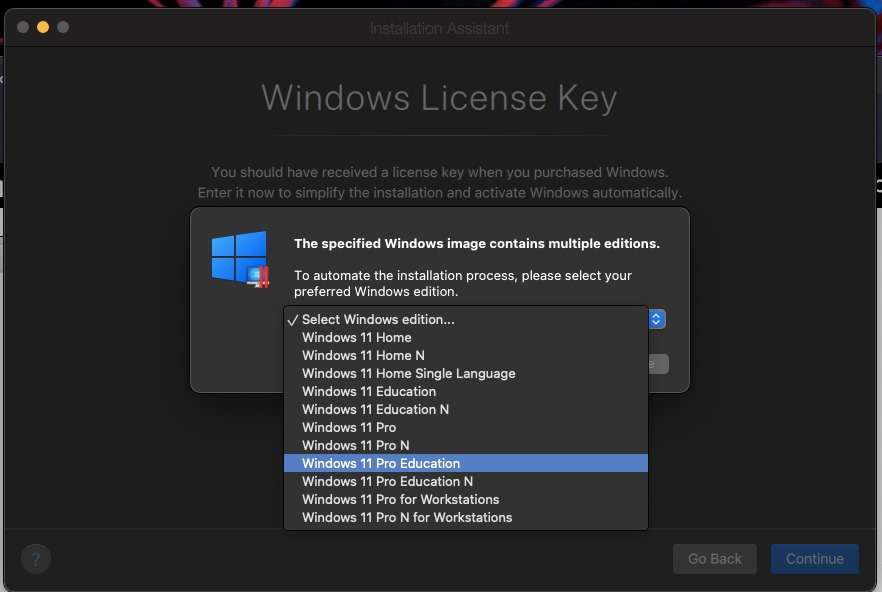Select Windows 11 Home N from list

tap(466, 356)
